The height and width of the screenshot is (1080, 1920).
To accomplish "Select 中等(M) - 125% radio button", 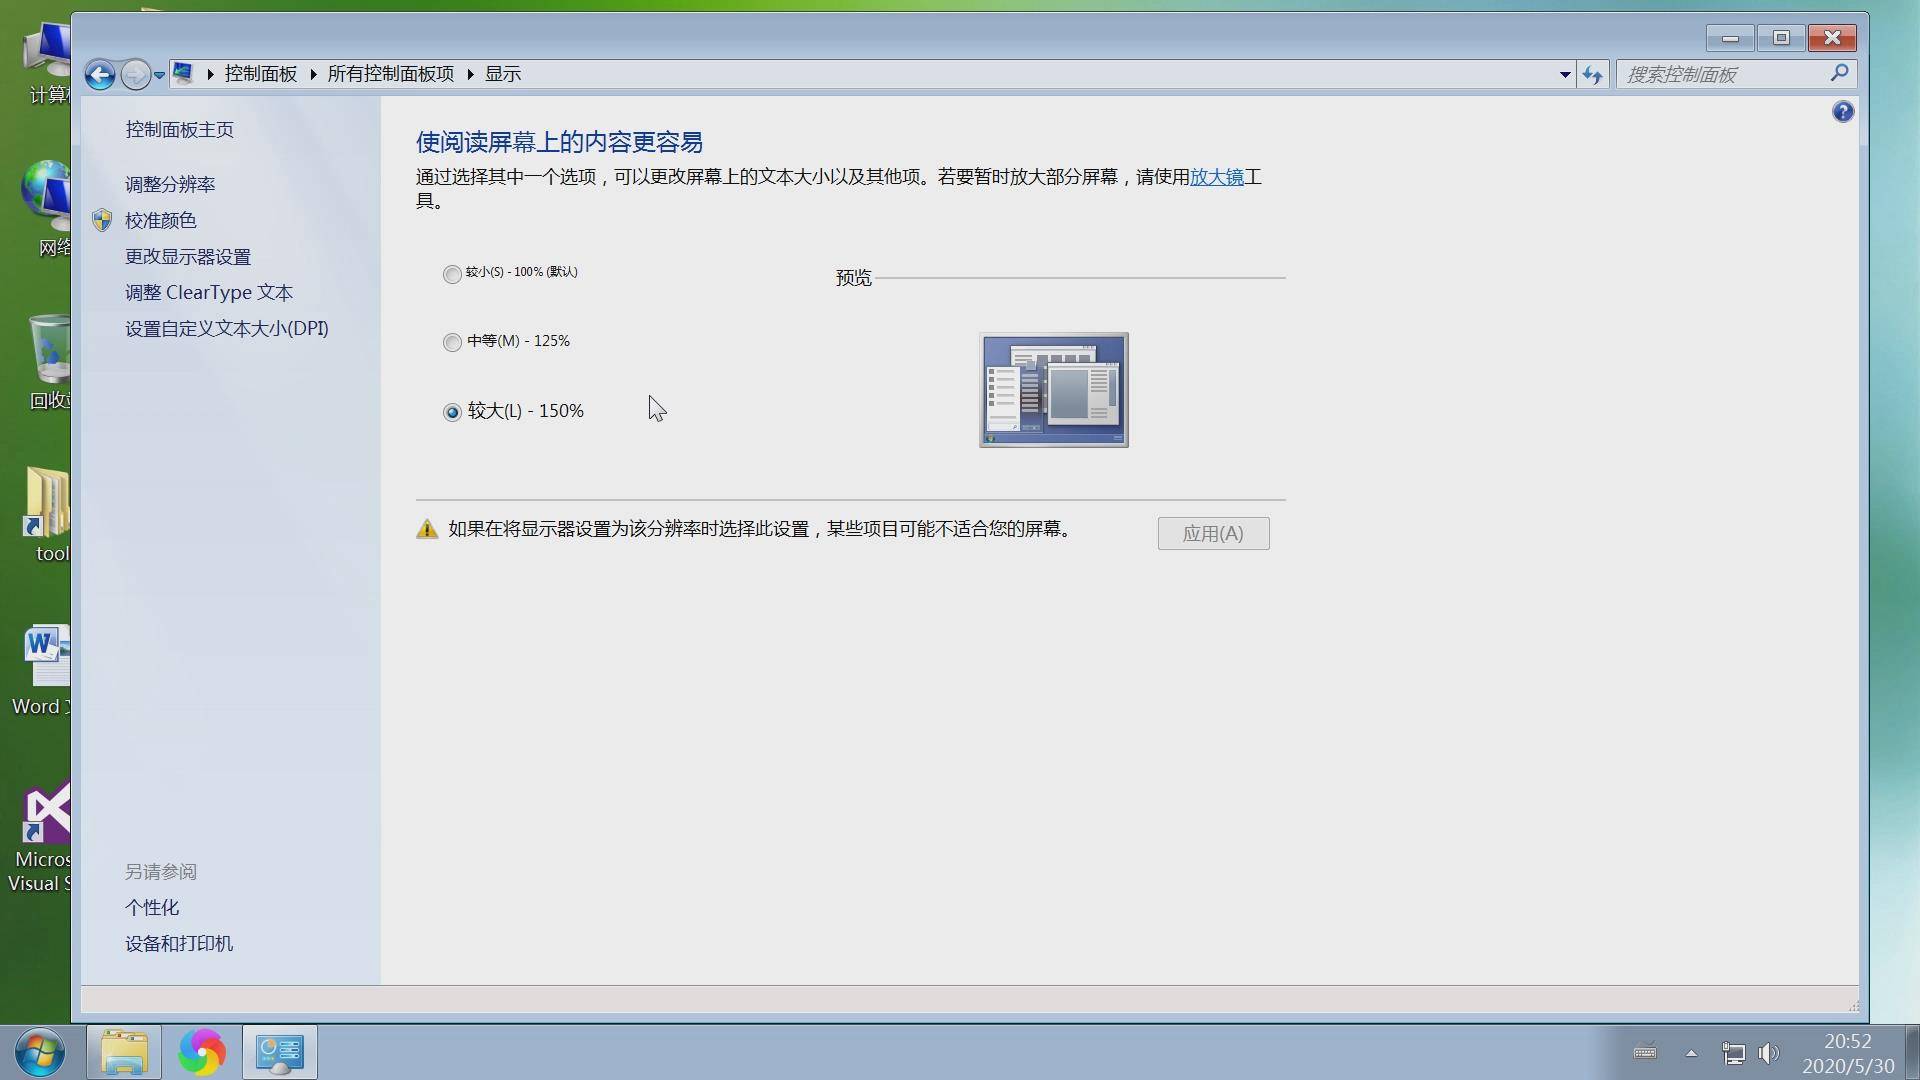I will point(451,340).
